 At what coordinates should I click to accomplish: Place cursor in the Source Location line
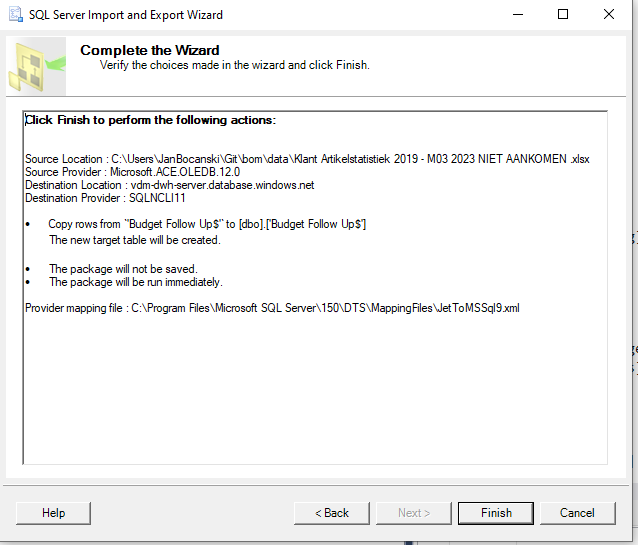point(307,159)
